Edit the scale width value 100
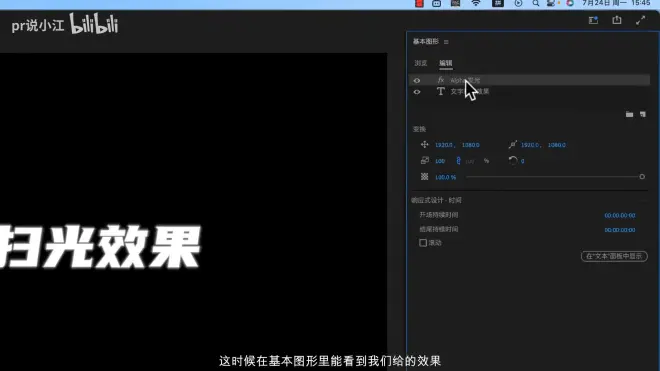 pos(440,161)
